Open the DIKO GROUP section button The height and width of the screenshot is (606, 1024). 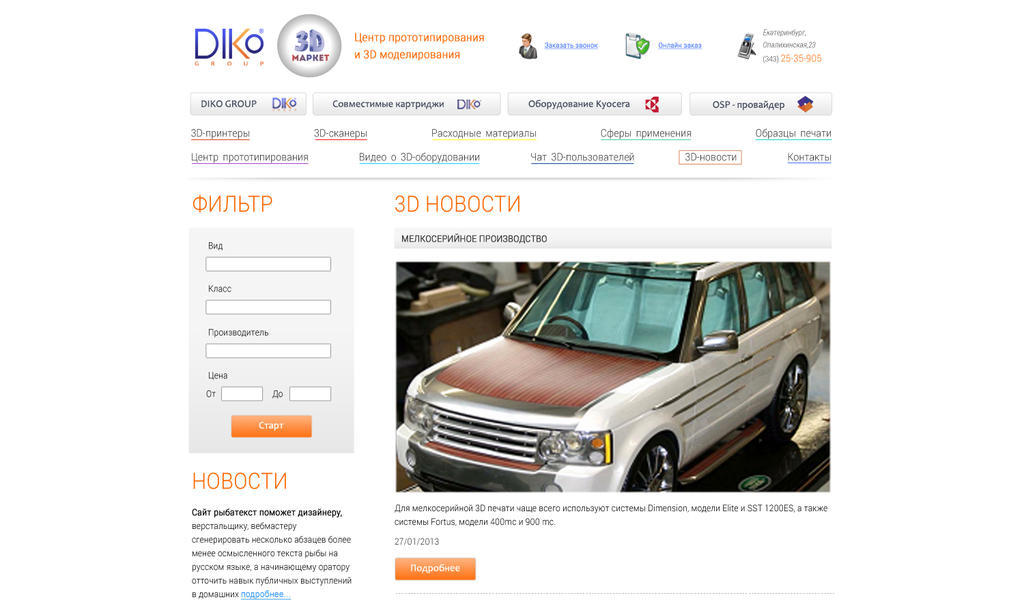pos(248,104)
